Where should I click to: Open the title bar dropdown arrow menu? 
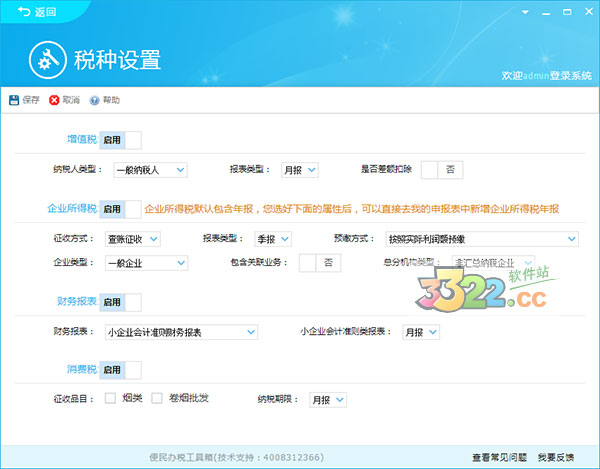point(525,12)
